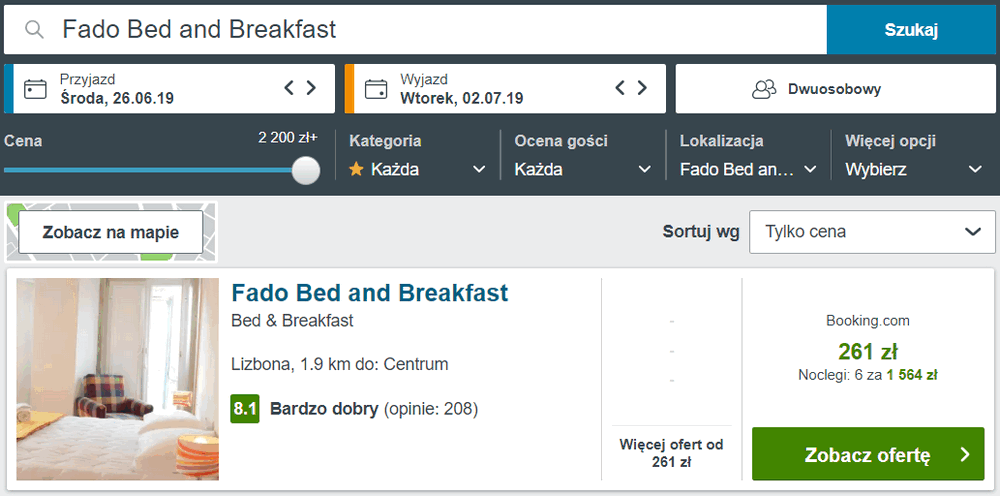Open the Sortuj wg Tylko cena combo box

tap(872, 231)
